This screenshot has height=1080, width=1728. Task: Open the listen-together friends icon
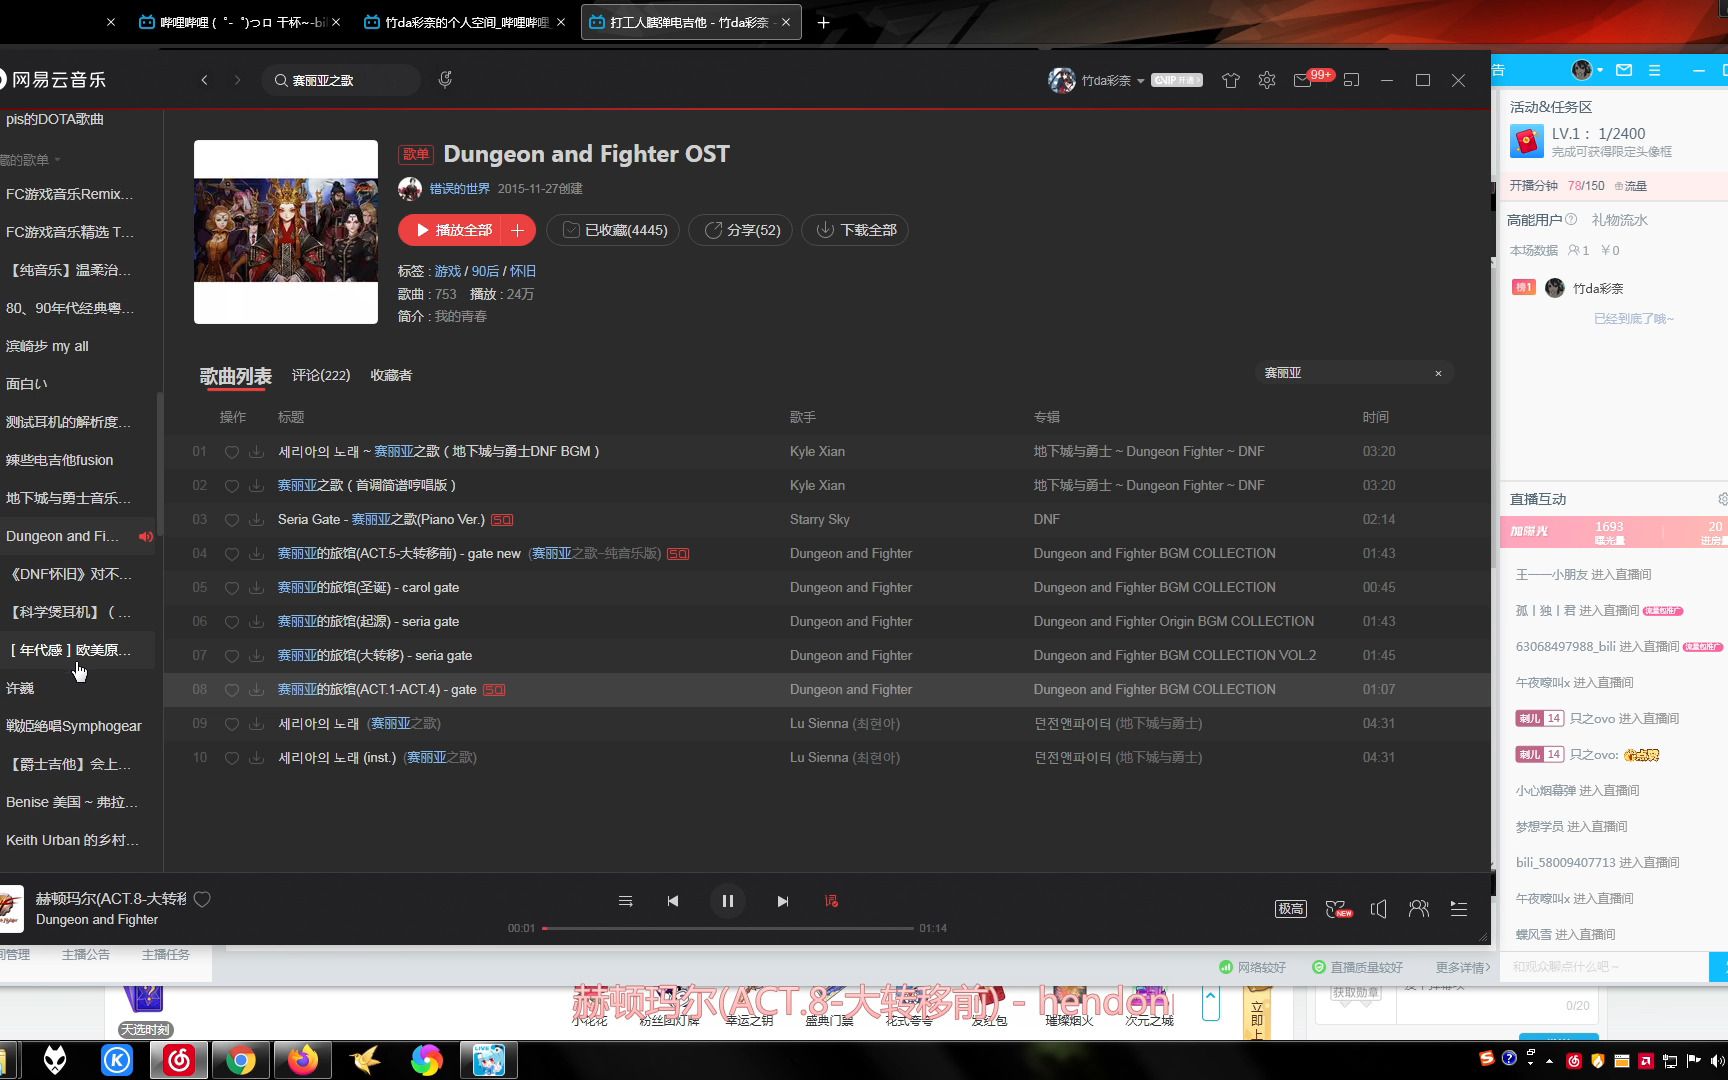(1419, 909)
